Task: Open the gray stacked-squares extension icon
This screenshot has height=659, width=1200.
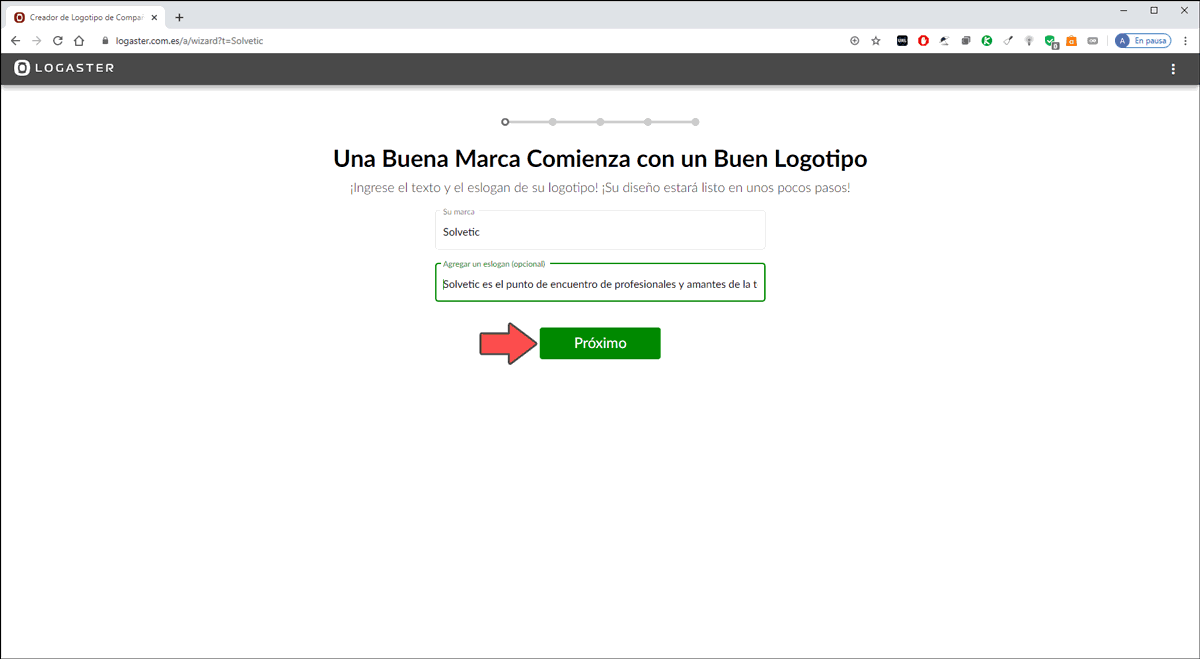Action: [966, 41]
